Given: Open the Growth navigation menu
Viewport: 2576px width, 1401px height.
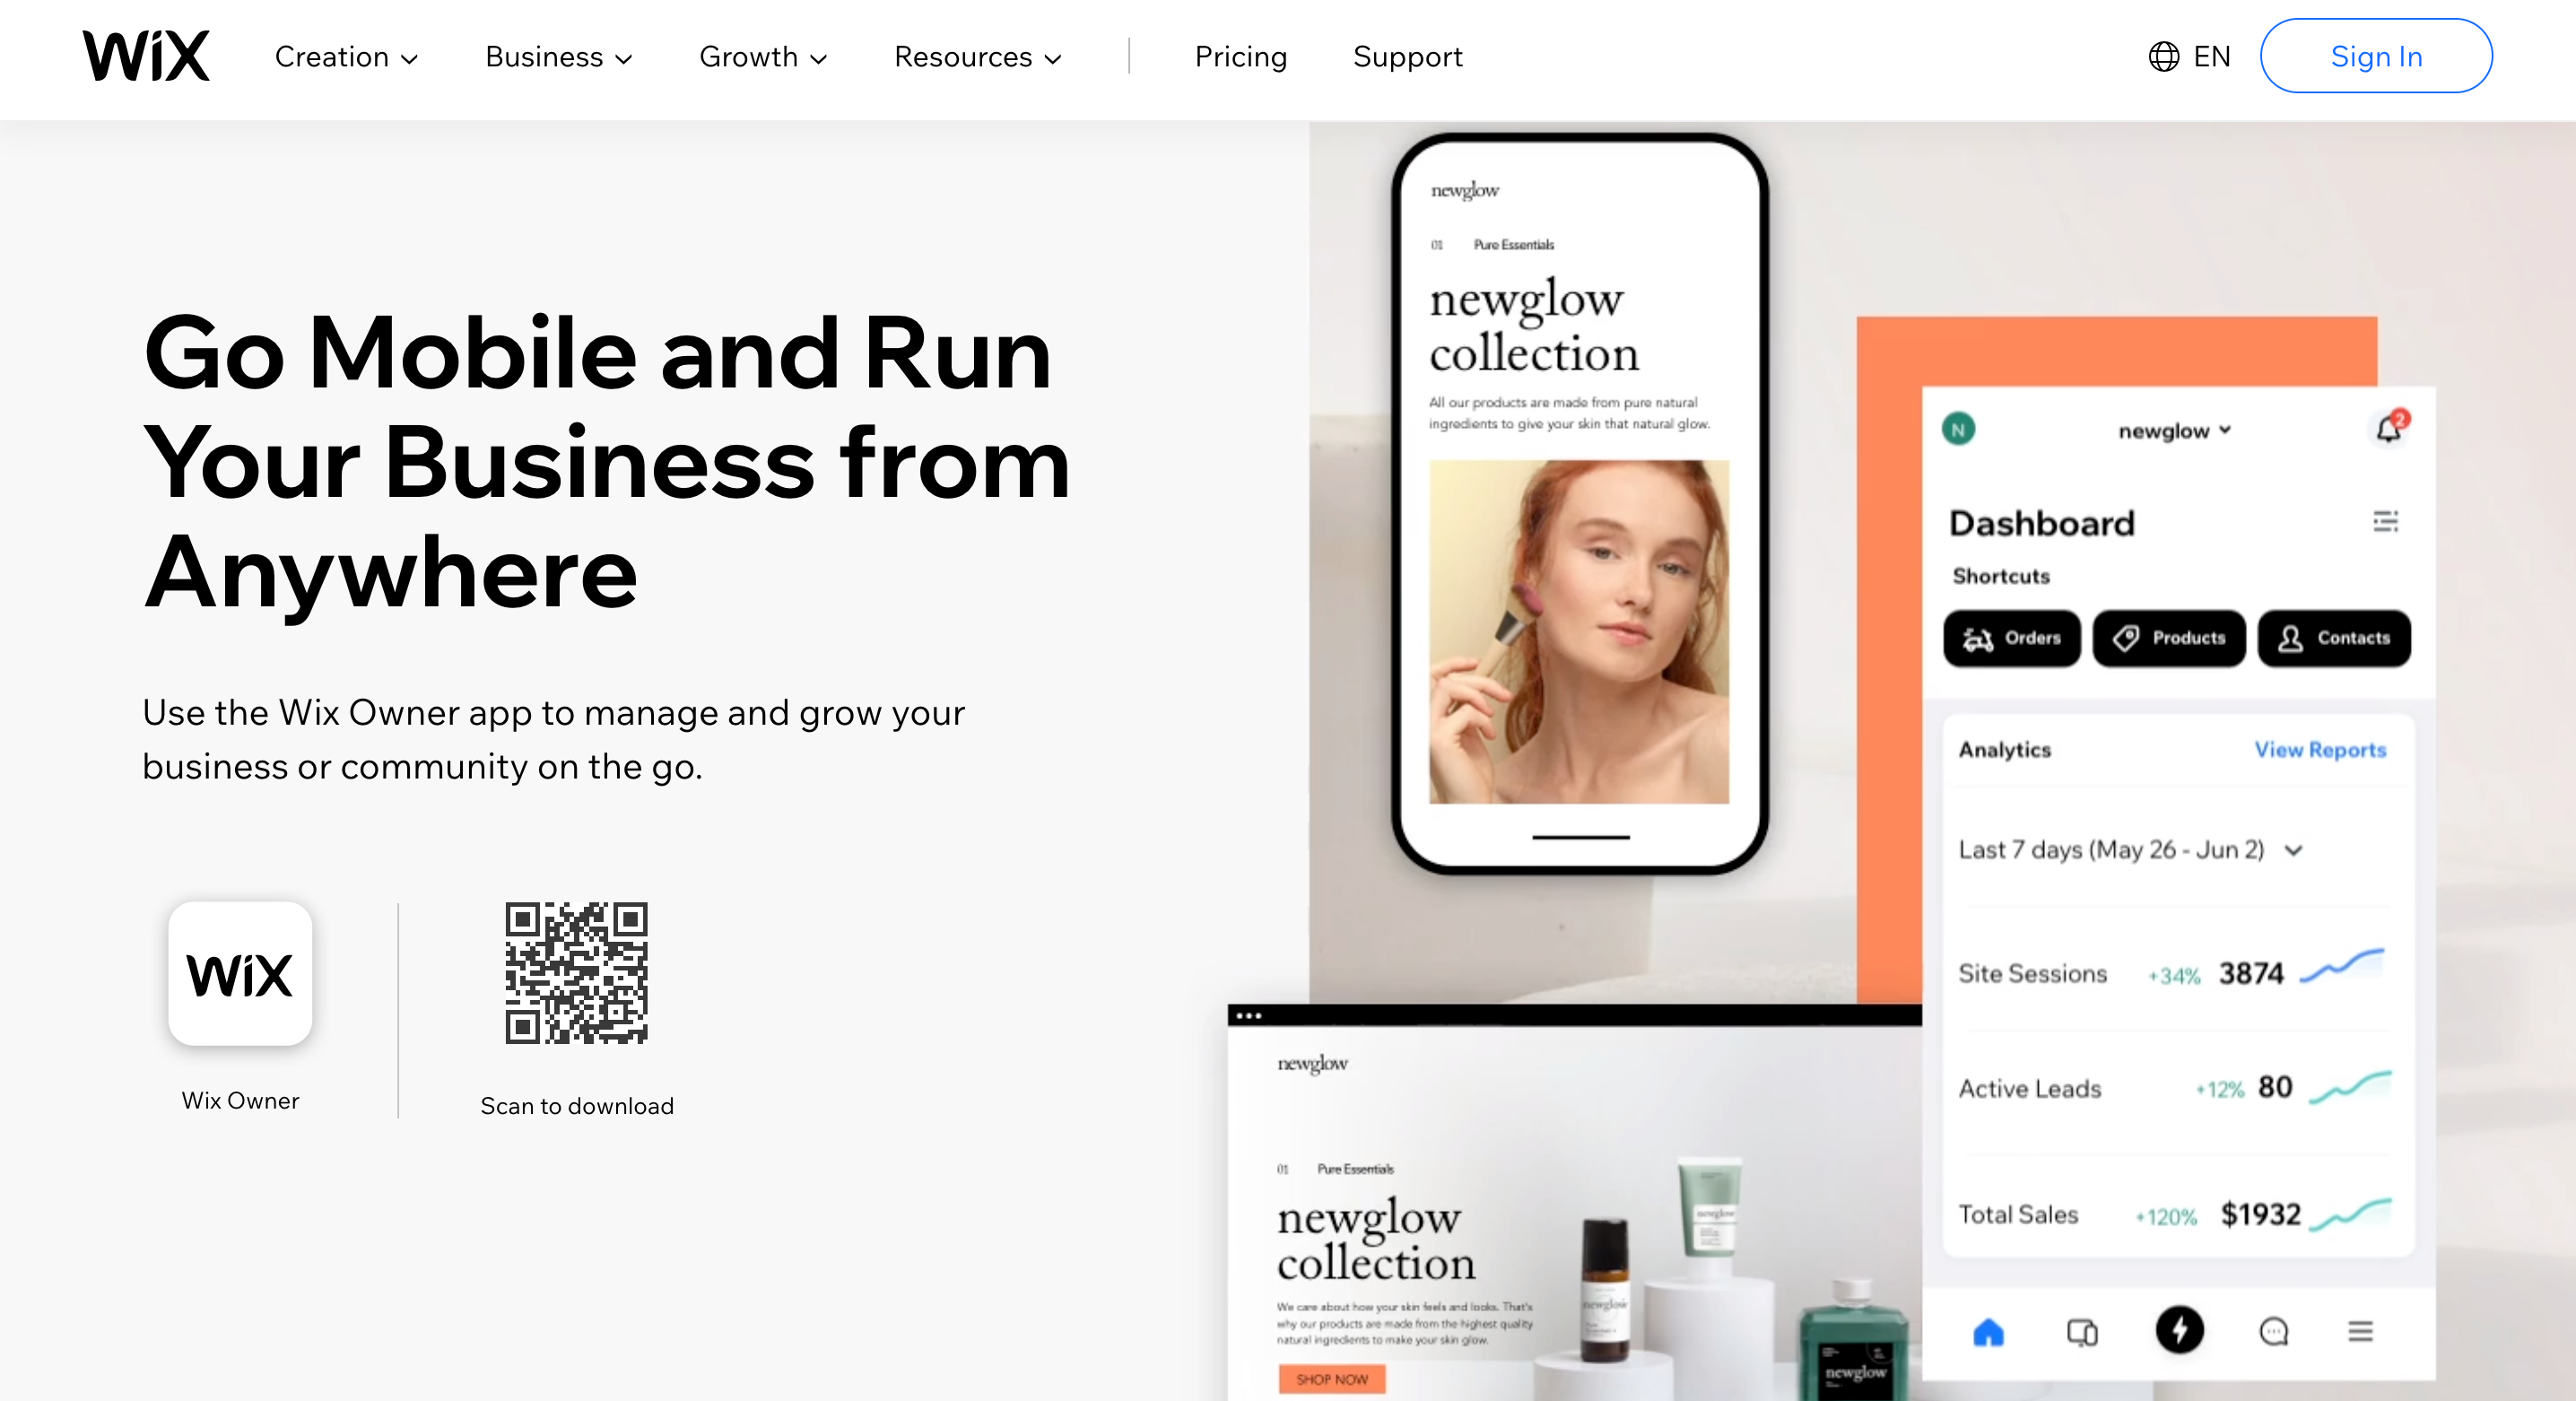Looking at the screenshot, I should coord(759,57).
